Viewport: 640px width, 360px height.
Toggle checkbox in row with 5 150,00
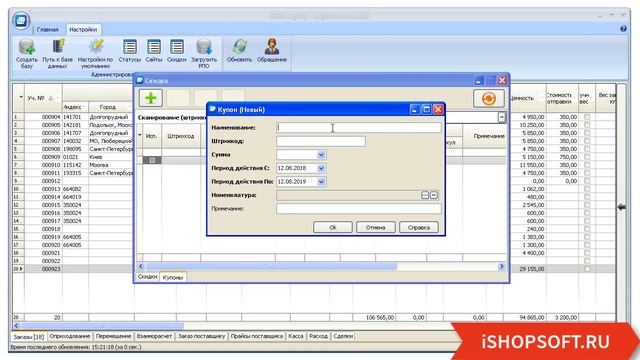pyautogui.click(x=587, y=157)
